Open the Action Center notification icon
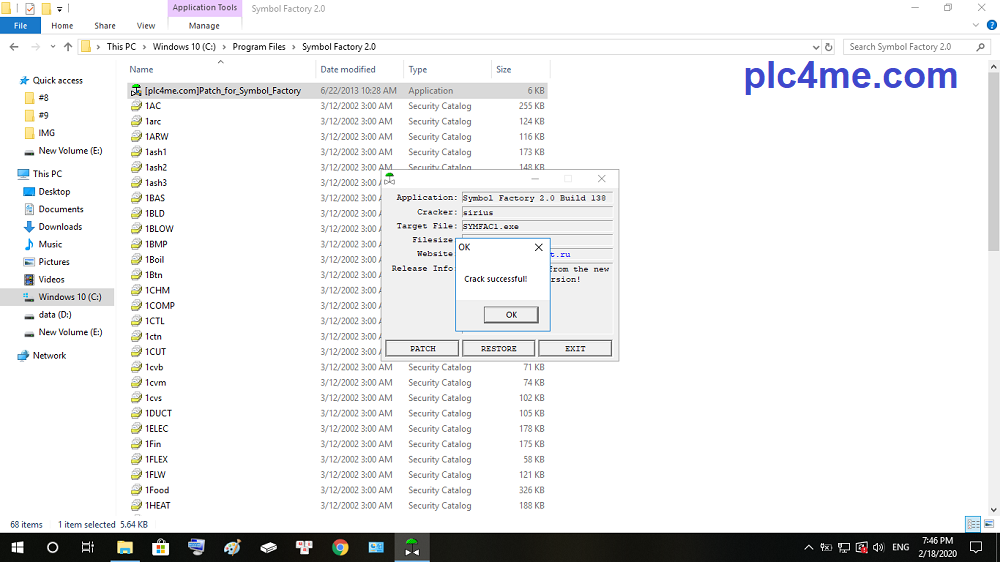This screenshot has height=562, width=1000. point(976,547)
